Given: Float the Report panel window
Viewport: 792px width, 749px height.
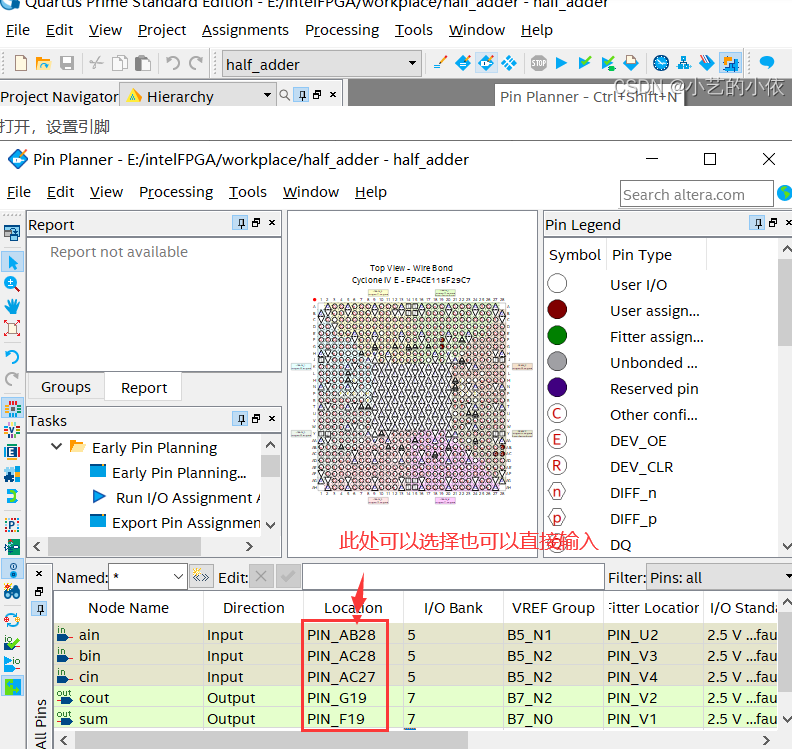Looking at the screenshot, I should (x=257, y=223).
